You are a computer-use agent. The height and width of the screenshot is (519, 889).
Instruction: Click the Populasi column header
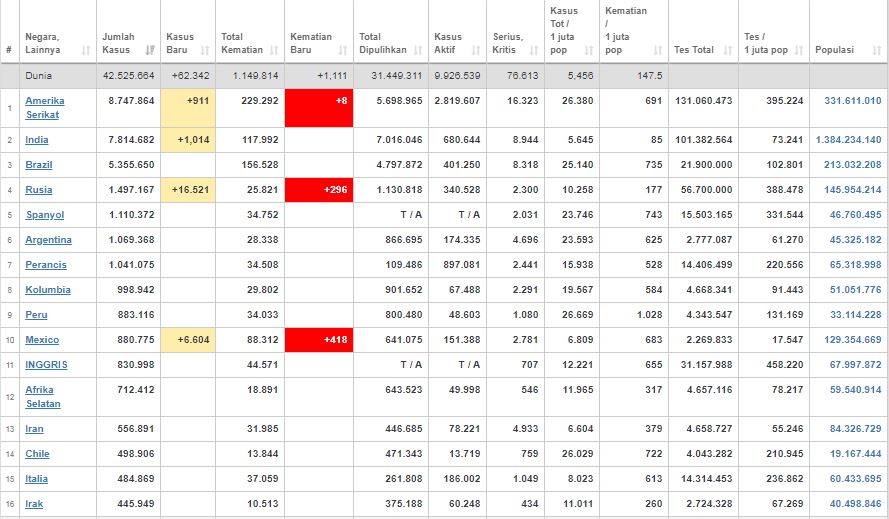coord(835,50)
